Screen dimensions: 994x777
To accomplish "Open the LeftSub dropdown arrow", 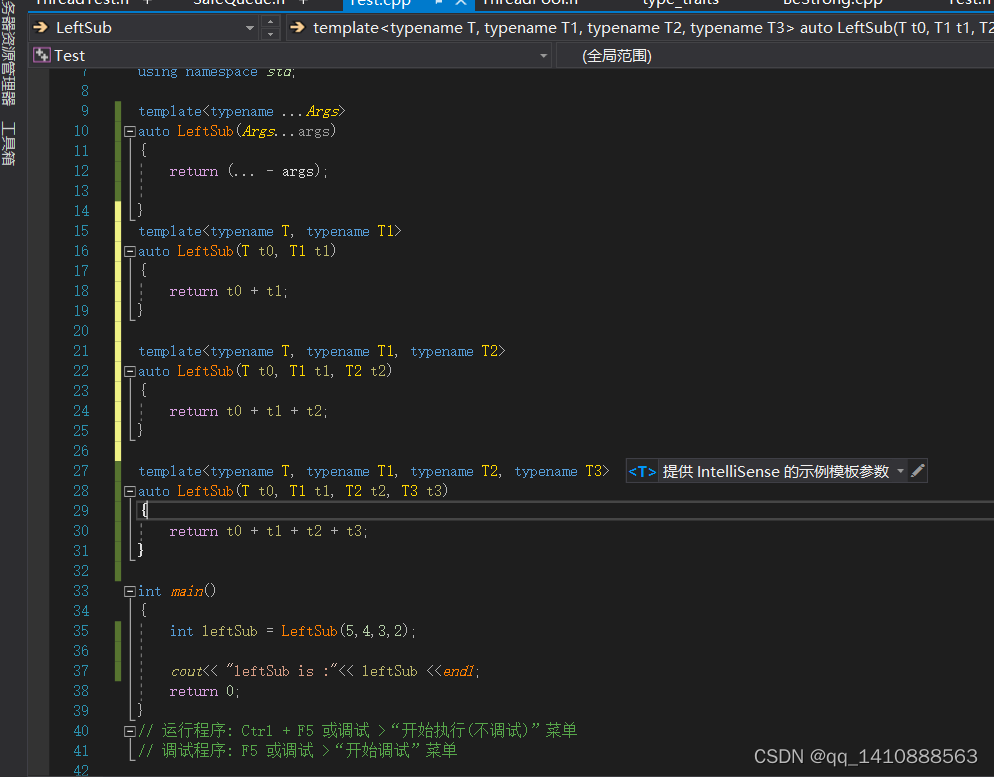I will (250, 28).
